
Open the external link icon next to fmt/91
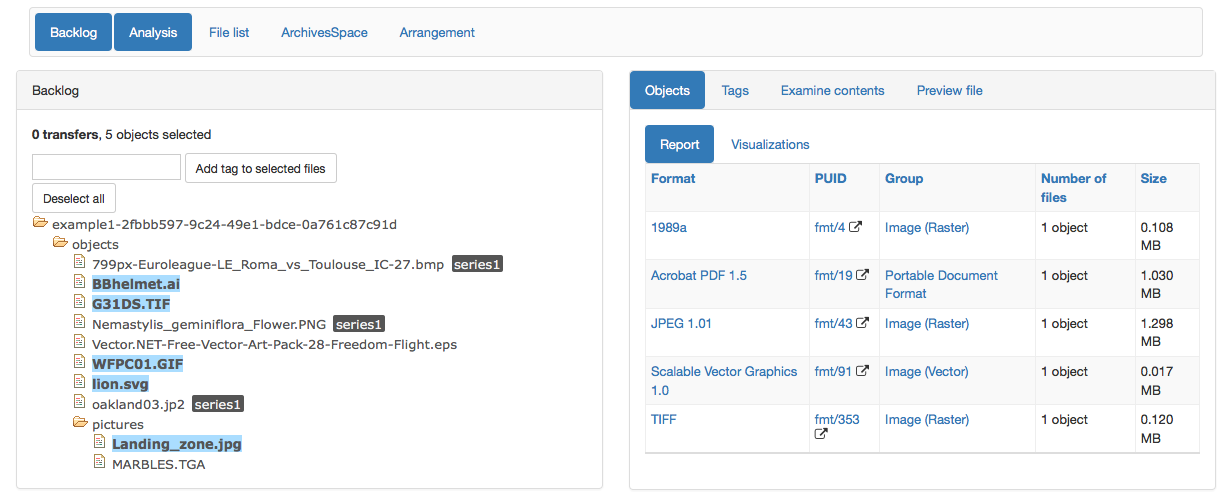862,372
